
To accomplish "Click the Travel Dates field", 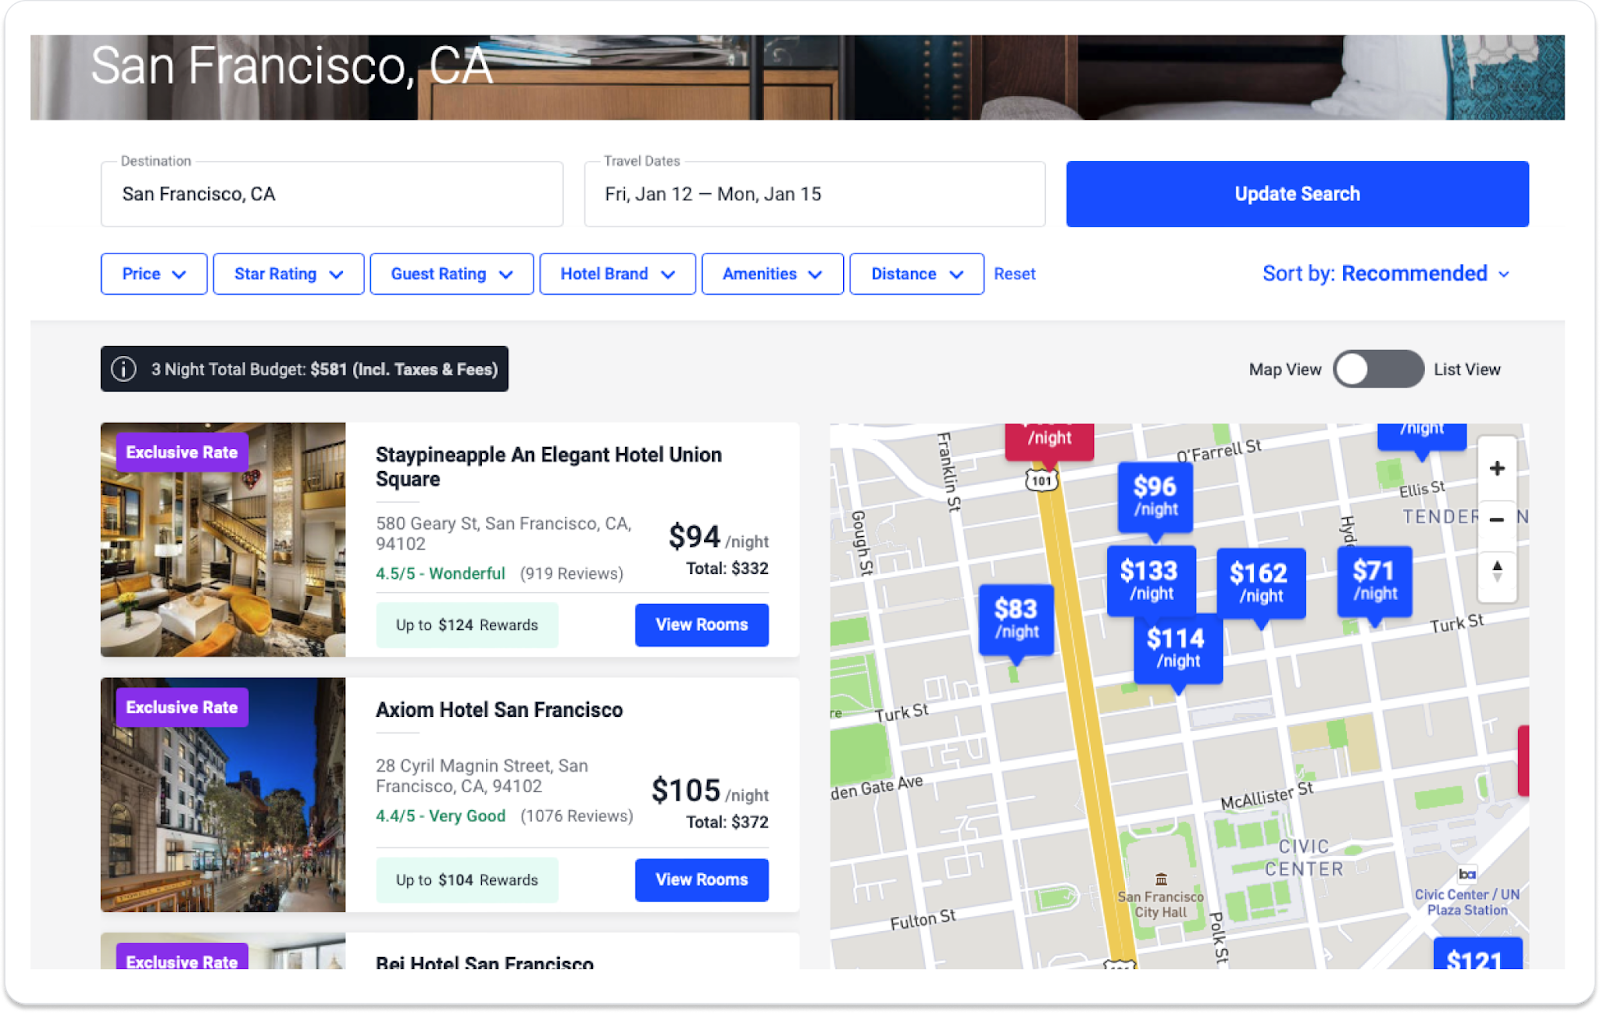I will (815, 194).
